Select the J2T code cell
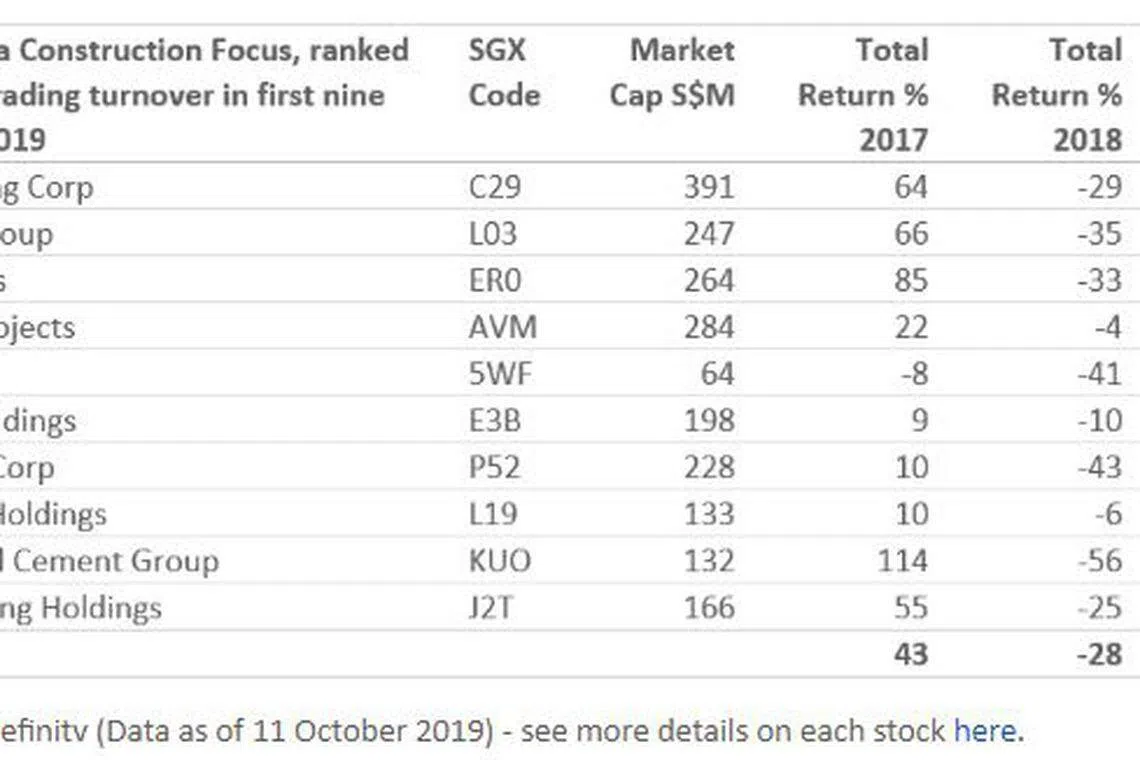Screen dimensions: 1140x760 click(x=491, y=607)
